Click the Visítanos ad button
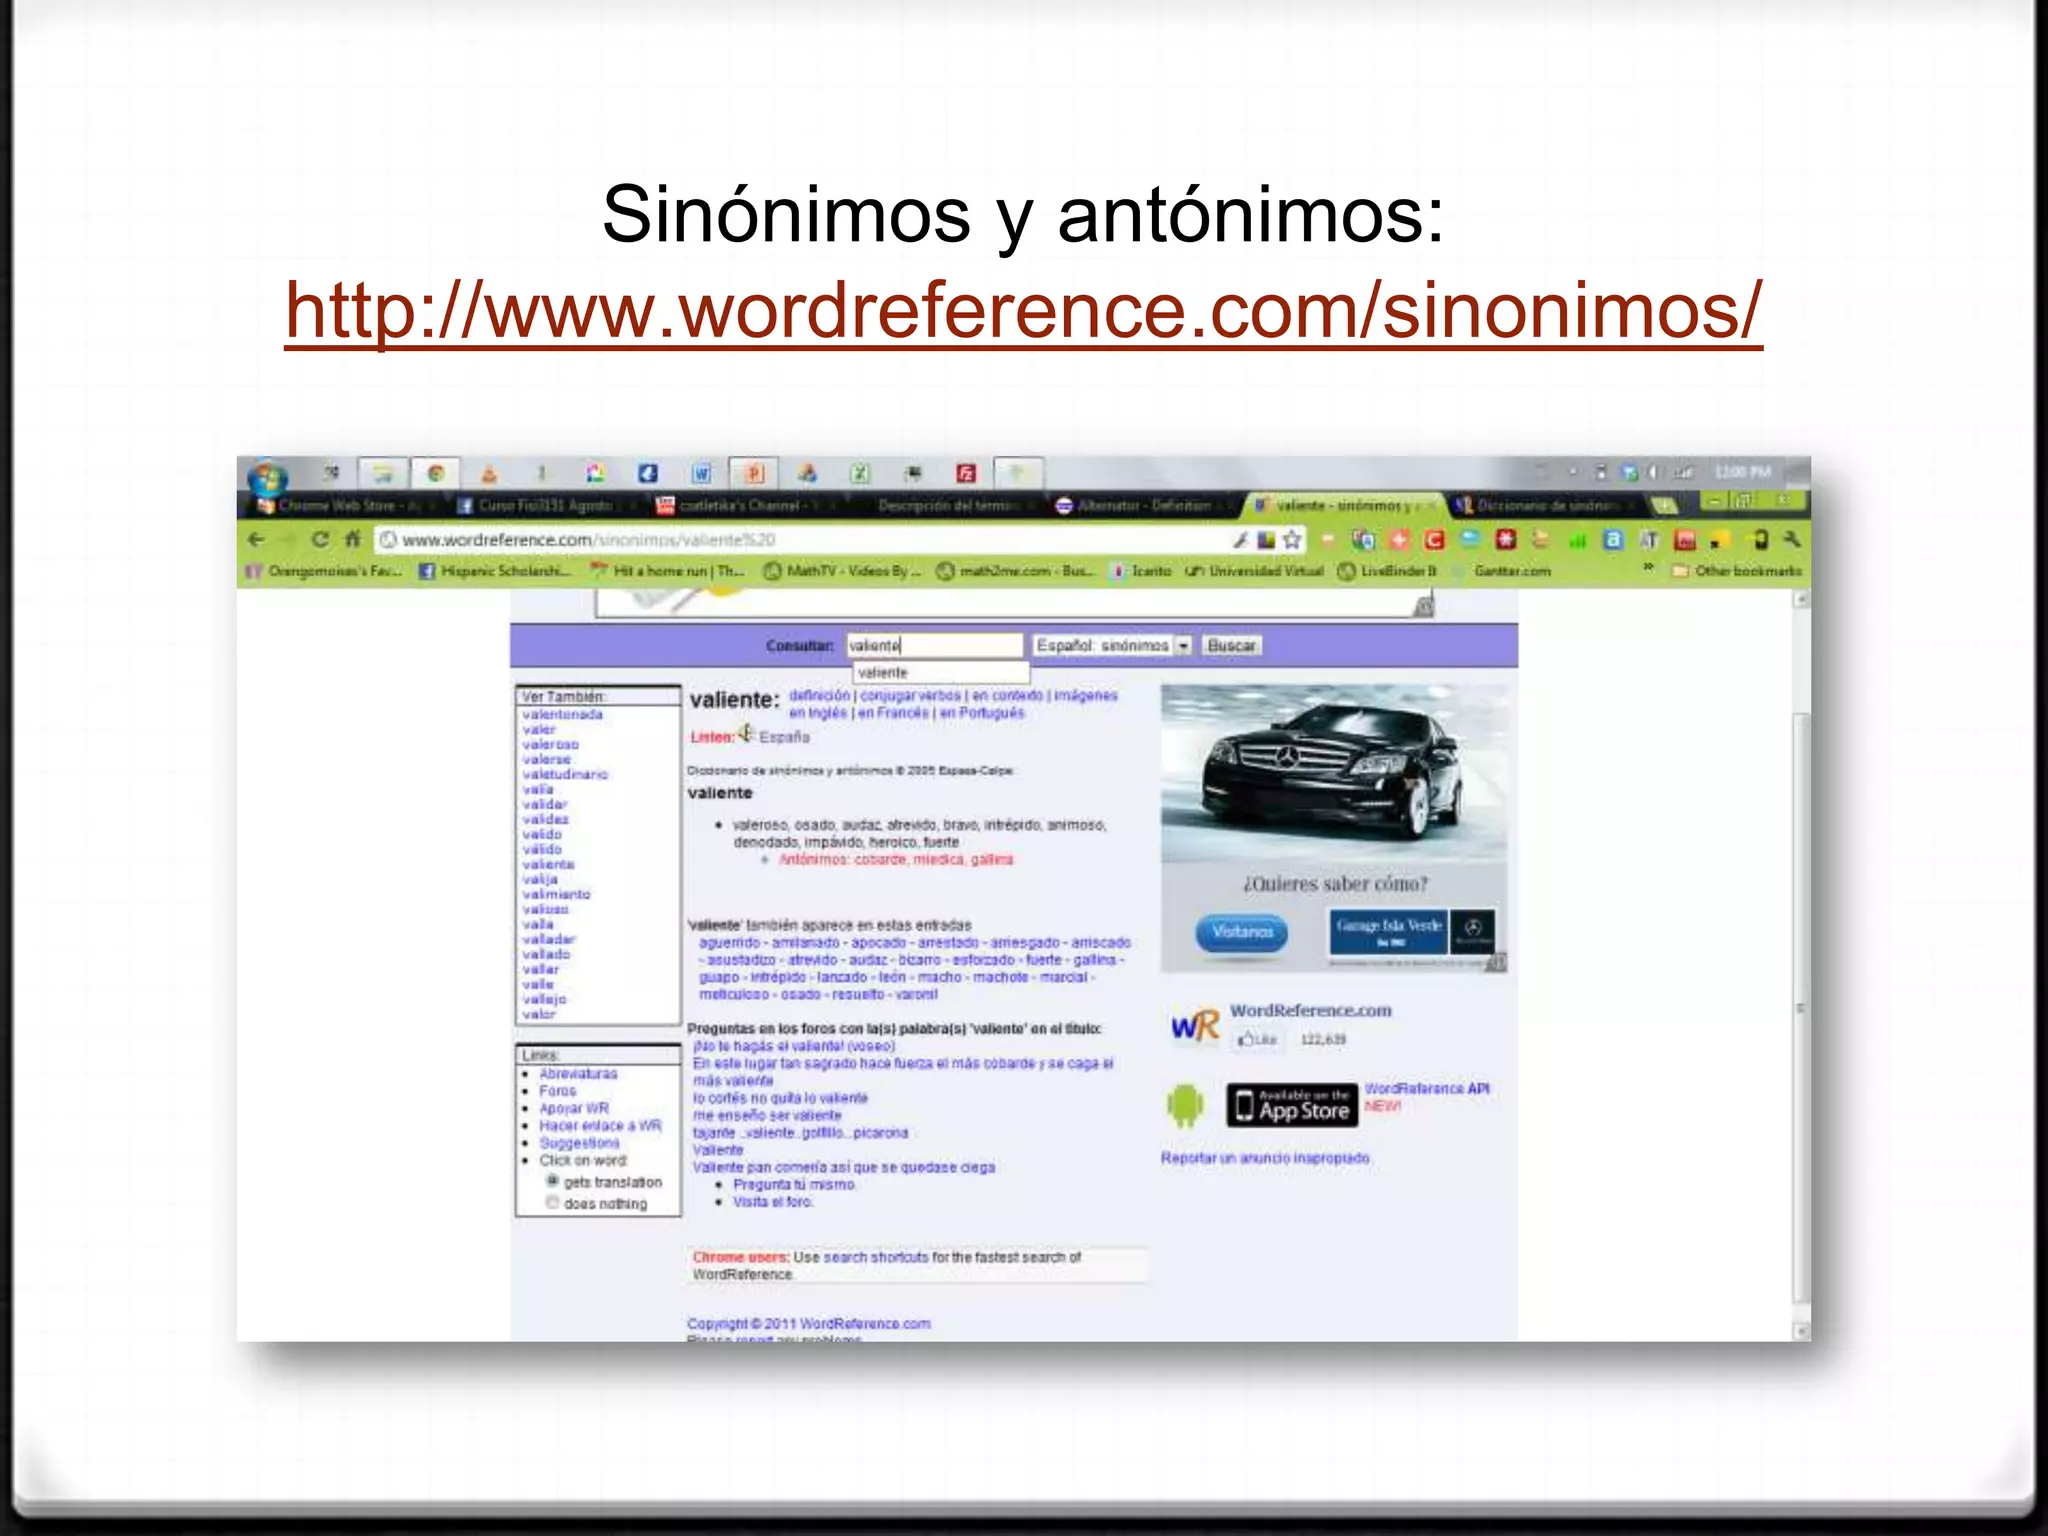The image size is (2048, 1536). tap(1242, 932)
